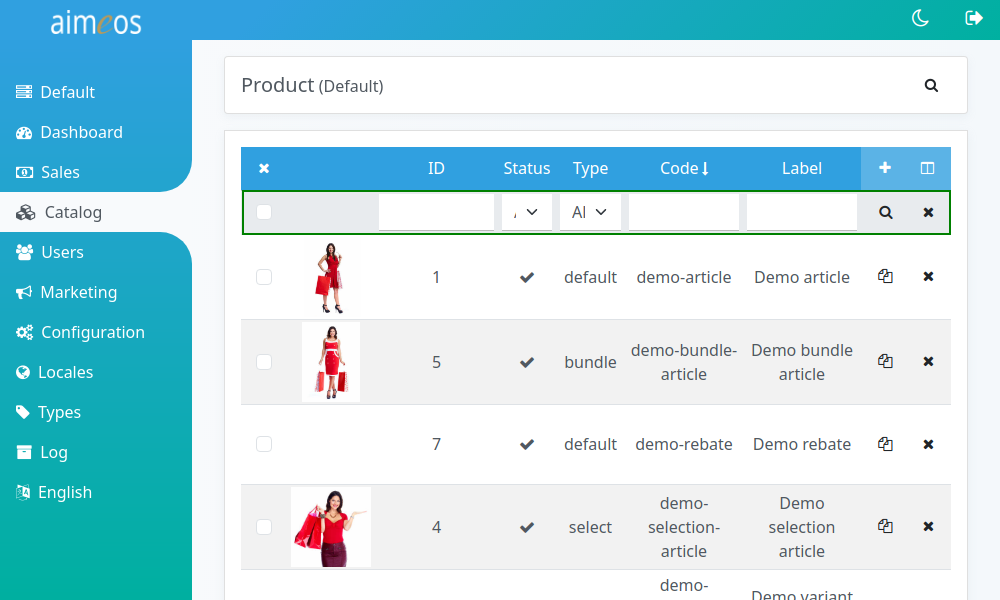Click the Demo rebate label cell
Viewport: 1000px width, 600px height.
point(802,444)
